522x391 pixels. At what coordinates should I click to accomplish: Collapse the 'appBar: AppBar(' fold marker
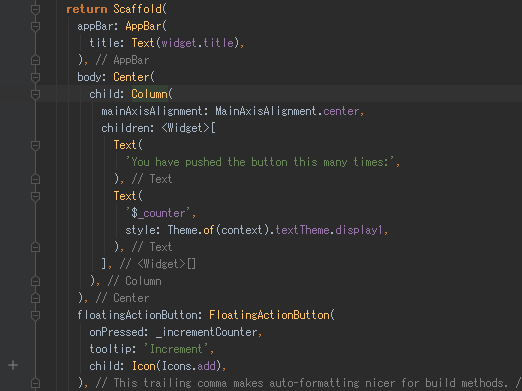(x=35, y=26)
